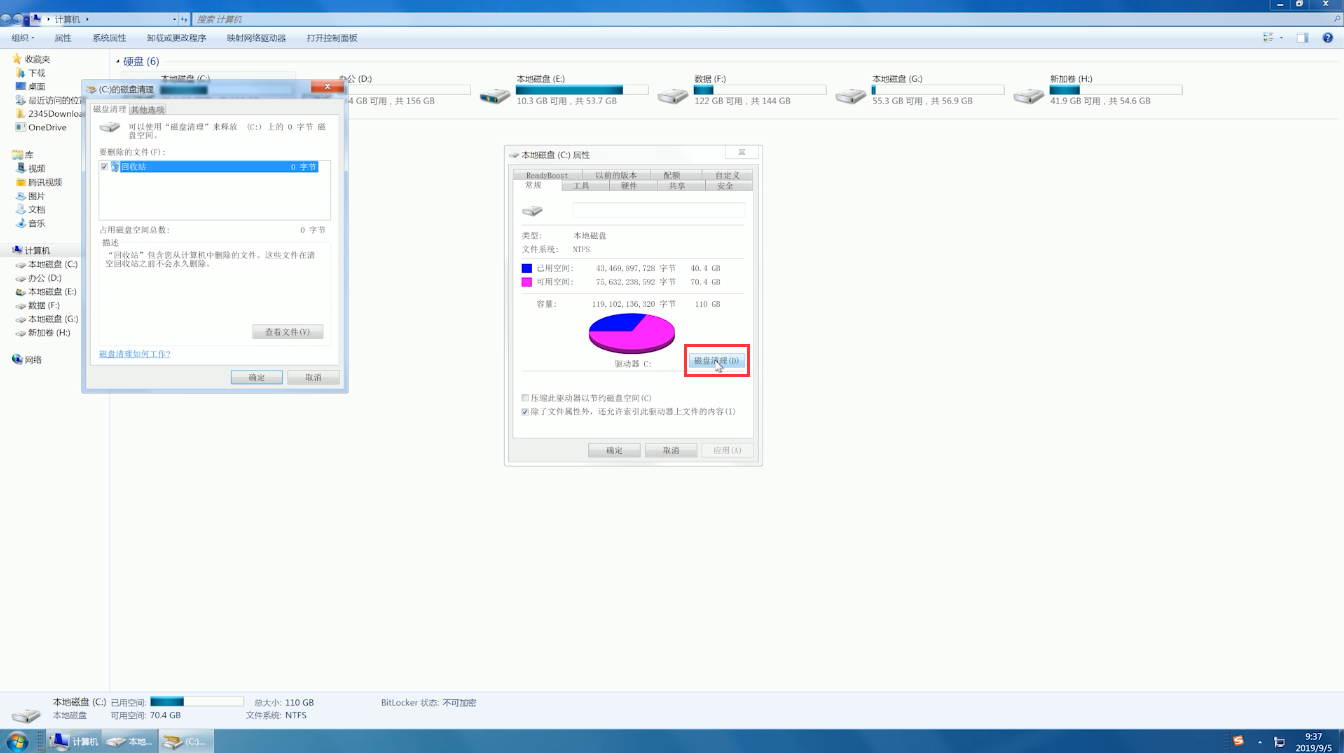Screen dimensions: 1344x753
Task: Click the 磁盘清理(D) button
Action: [717, 360]
